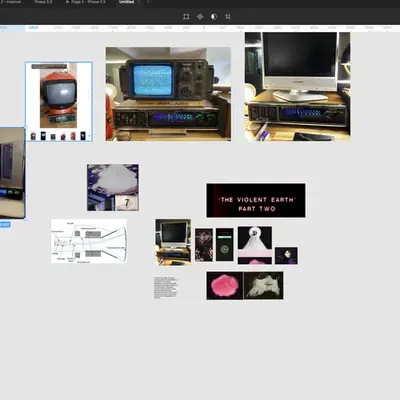
Task: Select 'The Violent Earth Part Two' title card
Action: click(x=256, y=200)
